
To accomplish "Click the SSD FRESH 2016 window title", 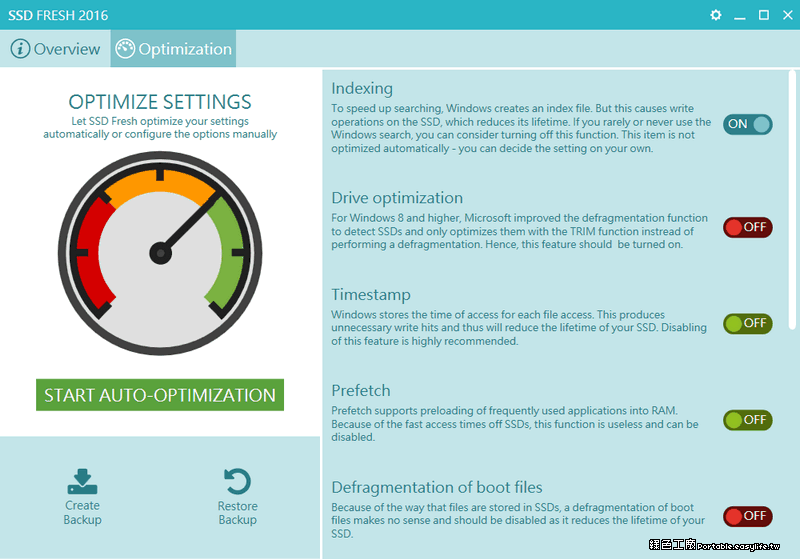I will [58, 15].
